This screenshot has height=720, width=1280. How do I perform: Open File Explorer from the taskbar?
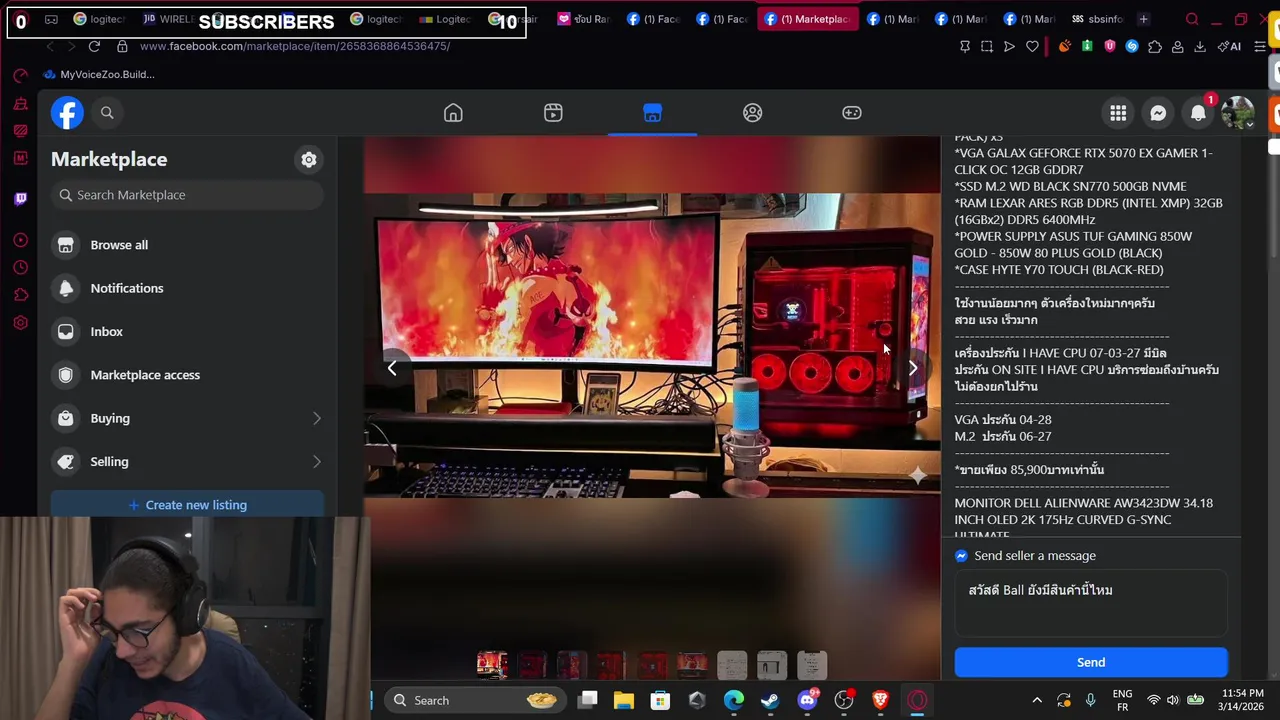pos(624,700)
